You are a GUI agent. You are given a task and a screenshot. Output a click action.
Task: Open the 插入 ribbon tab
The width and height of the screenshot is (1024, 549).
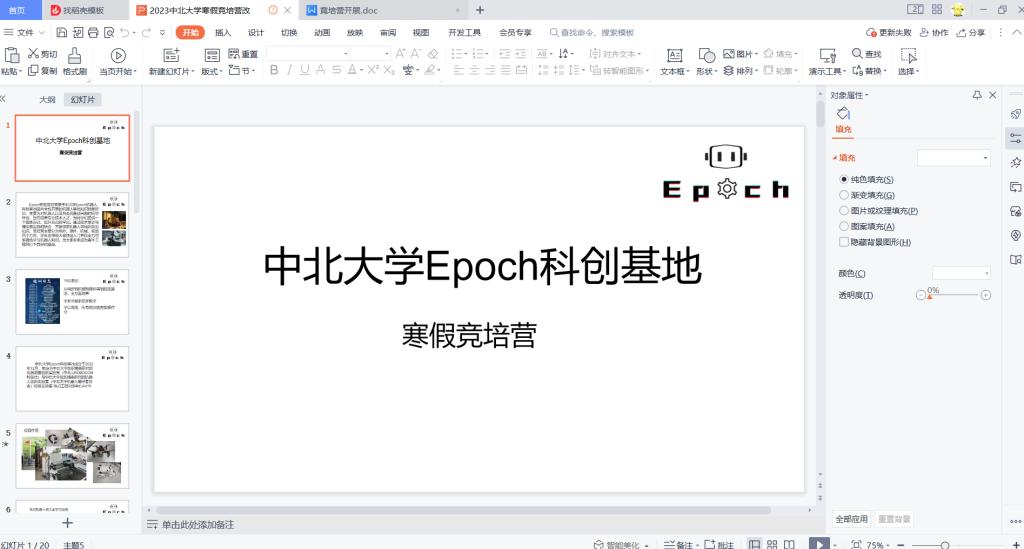[x=223, y=32]
